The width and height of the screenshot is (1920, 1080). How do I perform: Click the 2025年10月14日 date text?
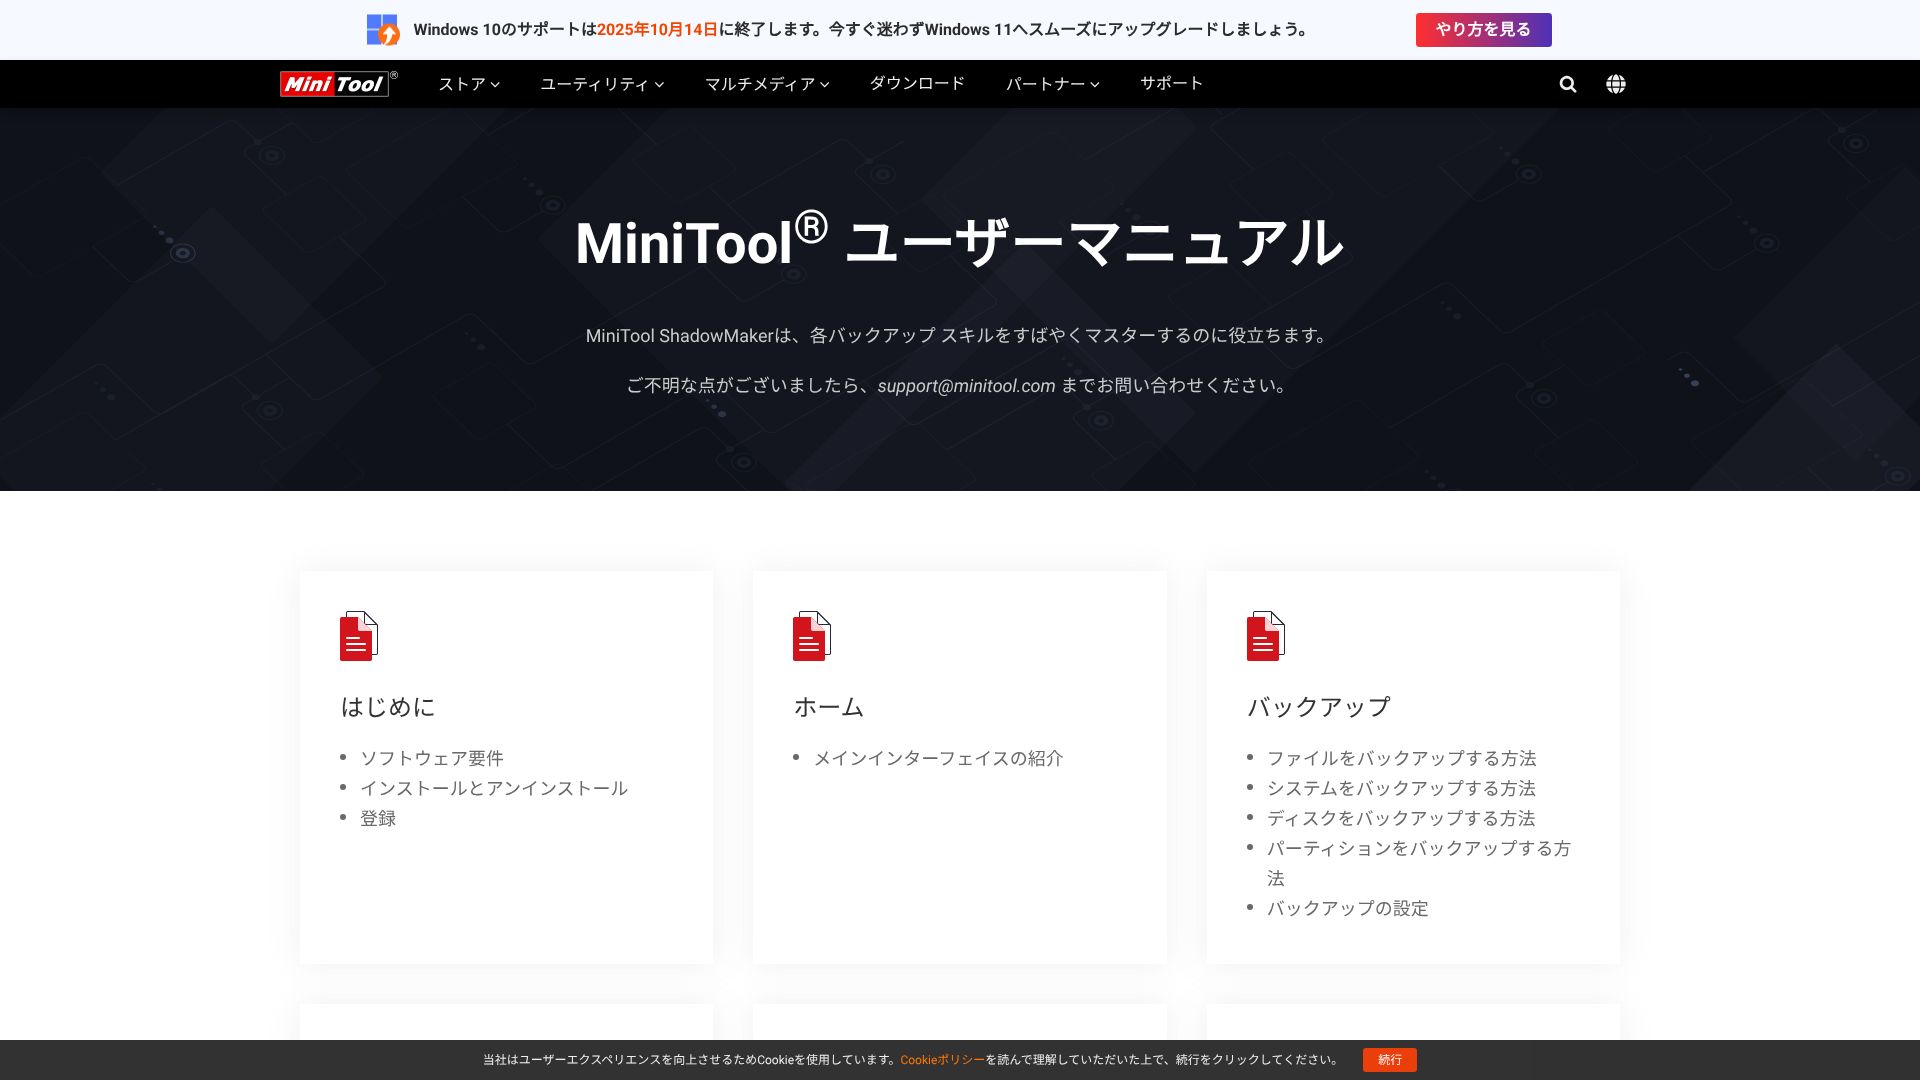(x=657, y=30)
